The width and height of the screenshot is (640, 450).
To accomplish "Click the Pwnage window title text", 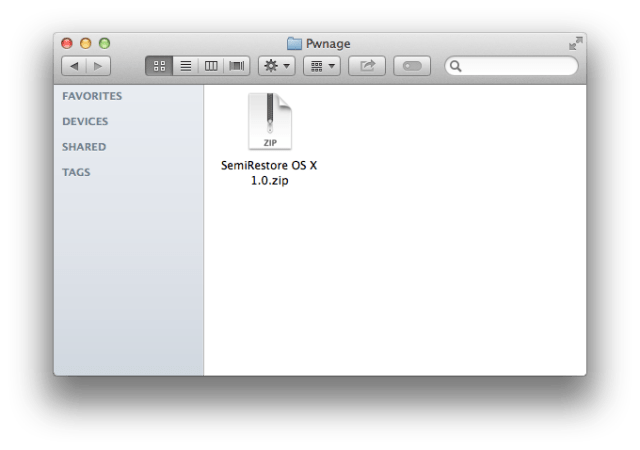I will pyautogui.click(x=328, y=43).
